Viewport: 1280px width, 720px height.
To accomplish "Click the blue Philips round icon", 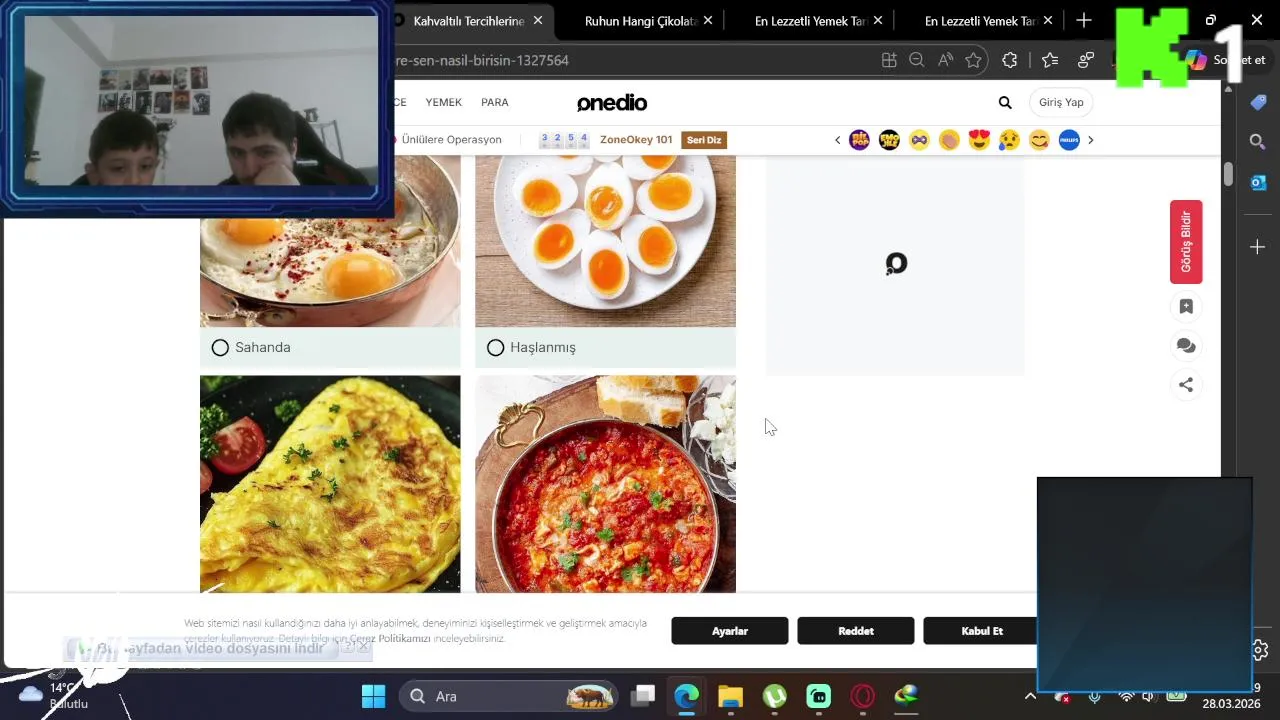I will point(1069,140).
